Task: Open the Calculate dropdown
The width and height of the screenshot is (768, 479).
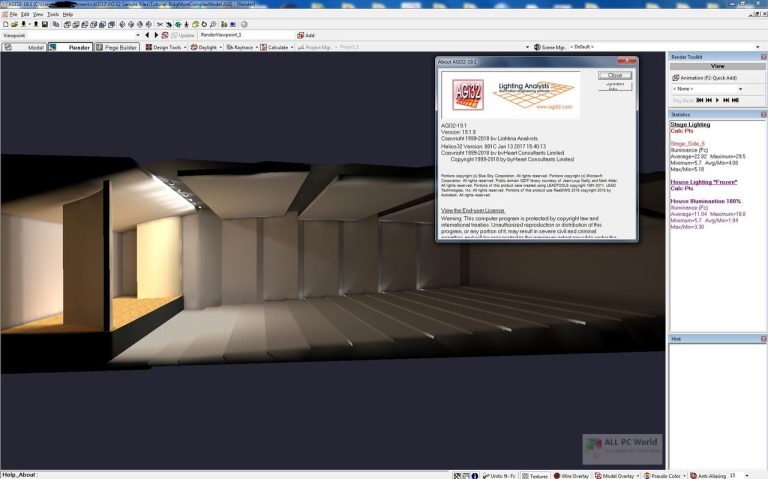Action: click(x=292, y=48)
